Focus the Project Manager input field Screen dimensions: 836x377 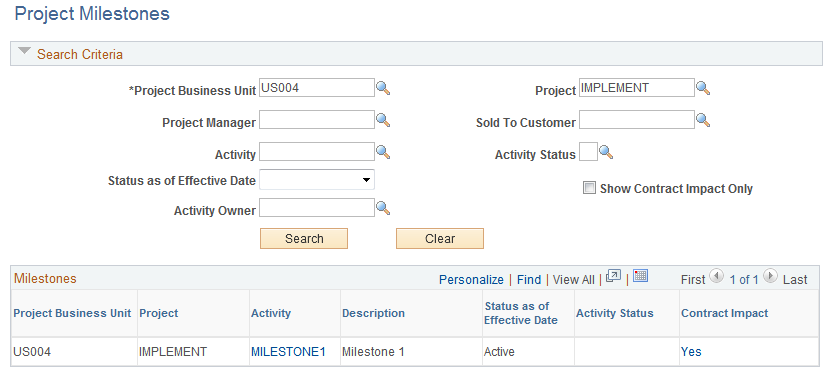317,119
